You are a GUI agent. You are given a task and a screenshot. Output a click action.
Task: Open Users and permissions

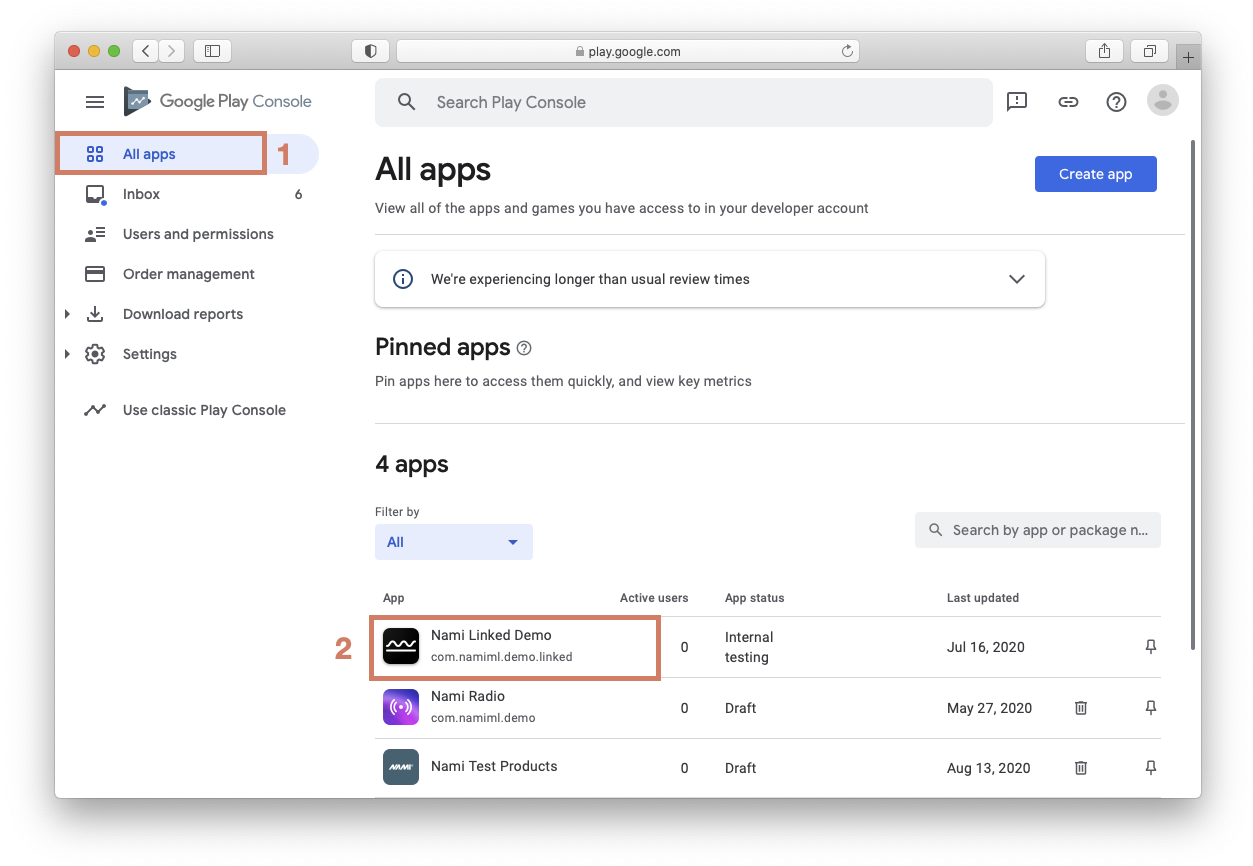(x=188, y=234)
